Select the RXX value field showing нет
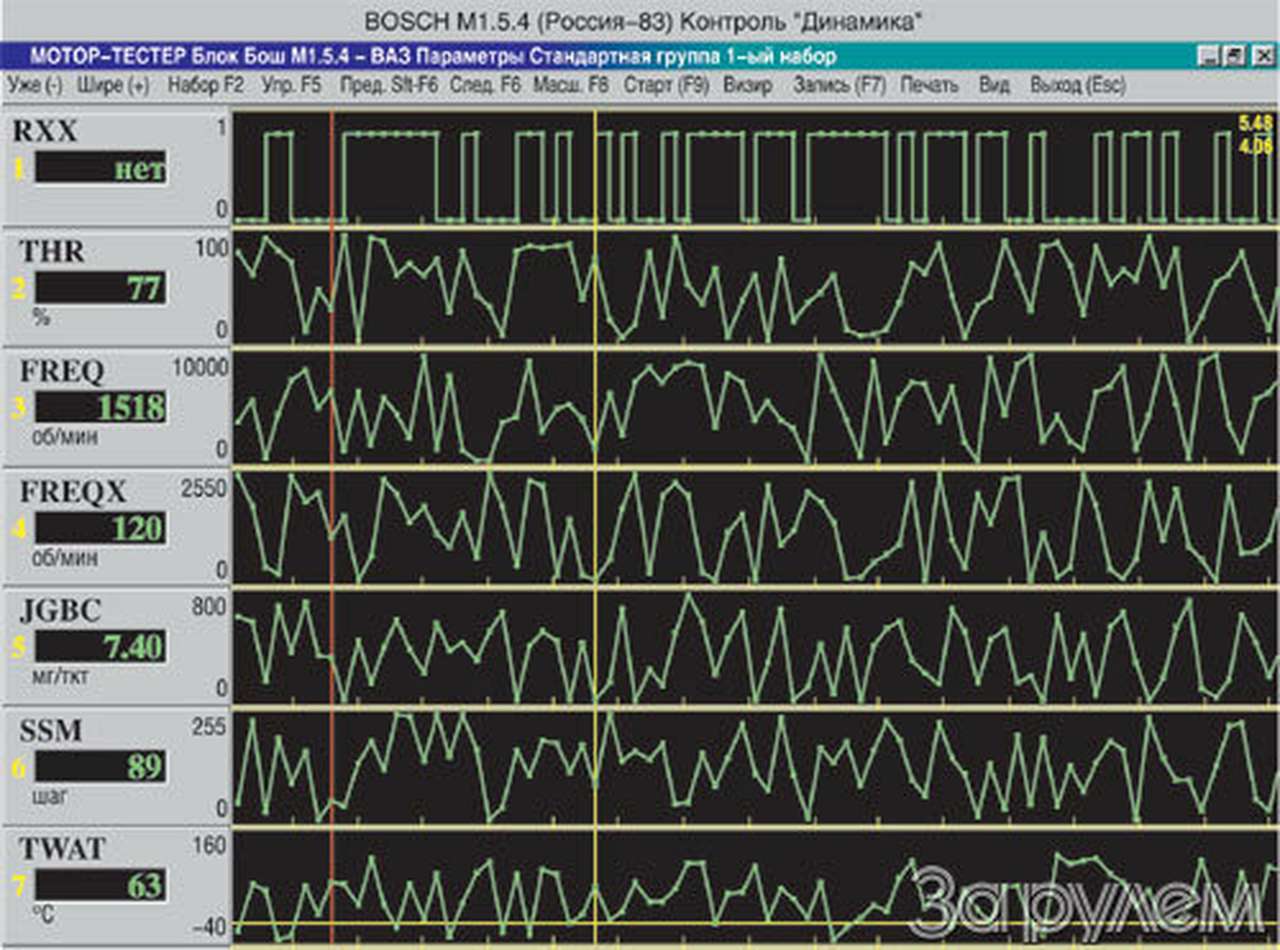Viewport: 1280px width, 950px height. pos(101,168)
